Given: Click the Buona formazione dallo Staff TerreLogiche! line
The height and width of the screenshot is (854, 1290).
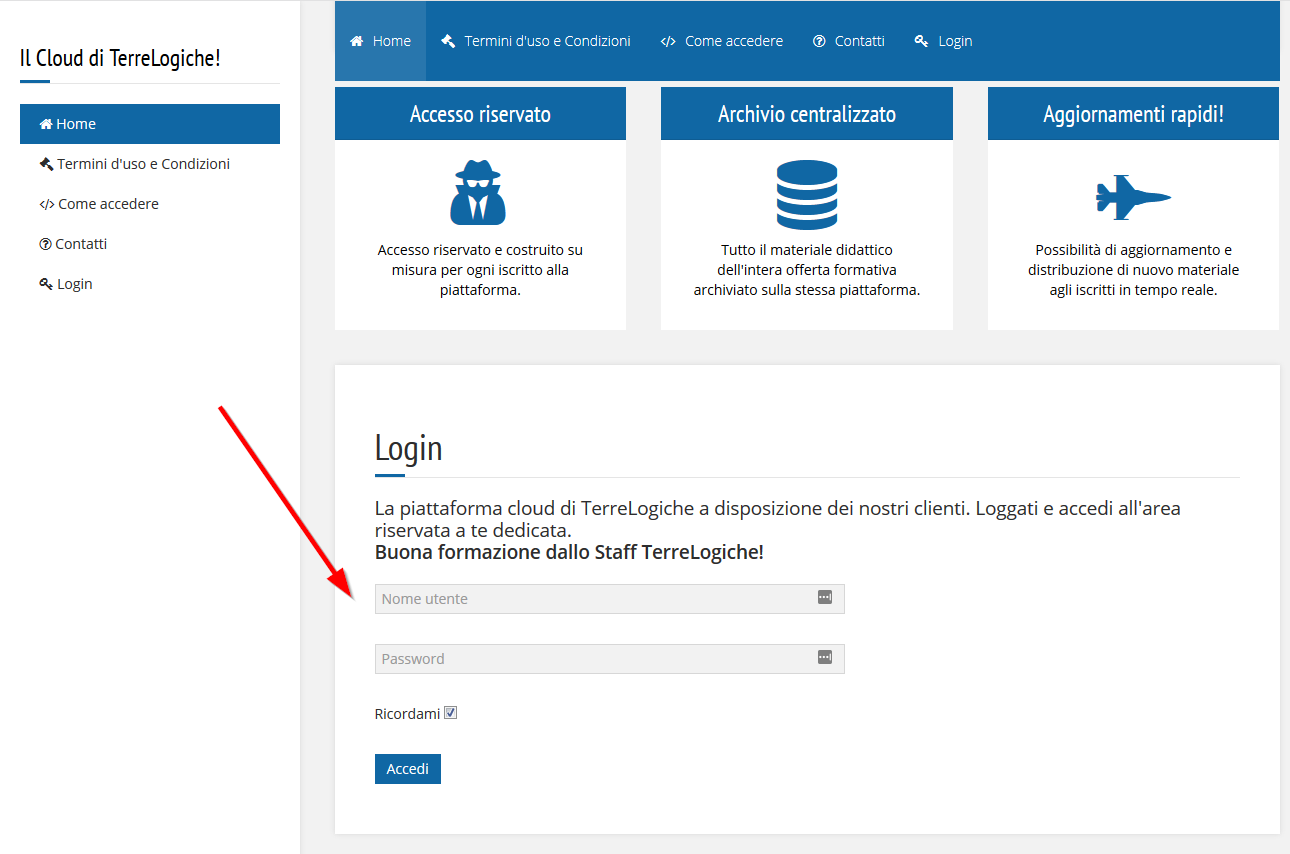Looking at the screenshot, I should 569,552.
